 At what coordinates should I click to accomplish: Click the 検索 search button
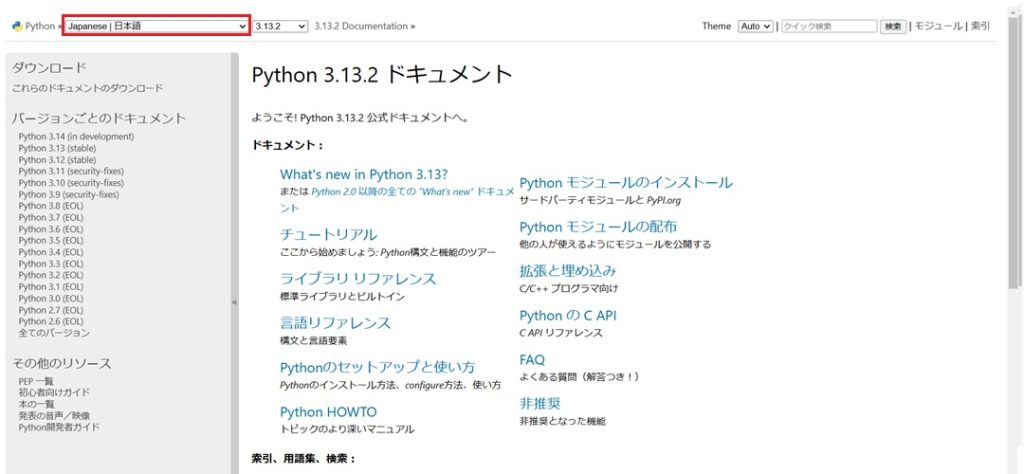(893, 26)
